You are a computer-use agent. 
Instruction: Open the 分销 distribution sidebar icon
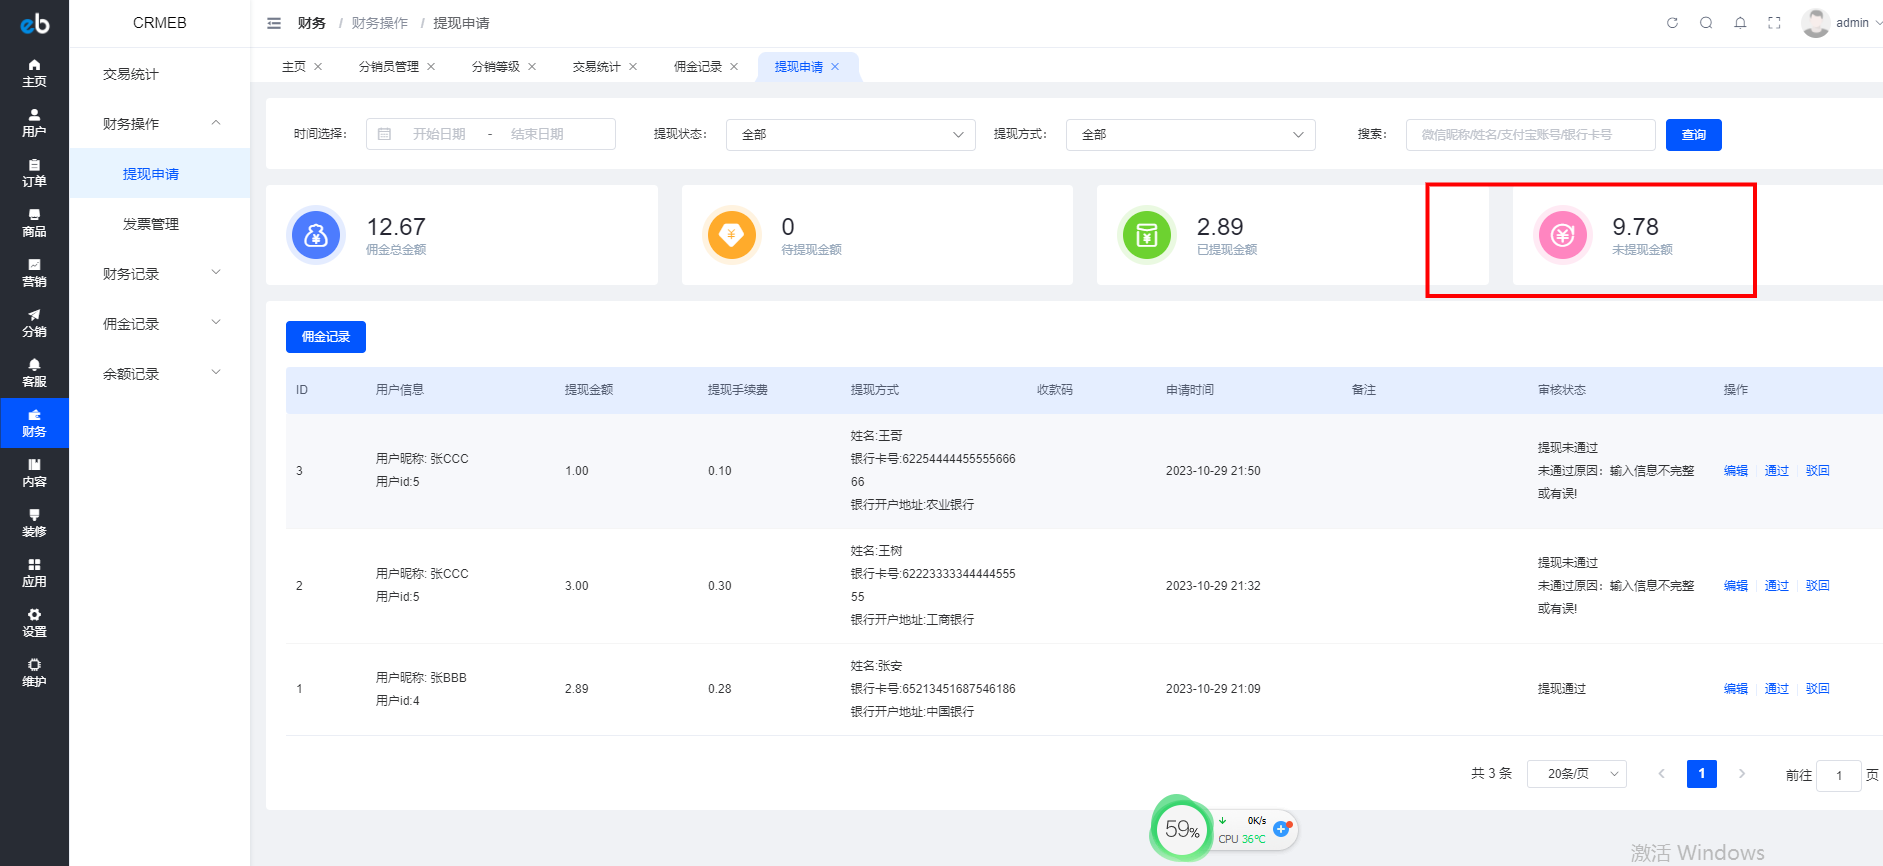(34, 323)
